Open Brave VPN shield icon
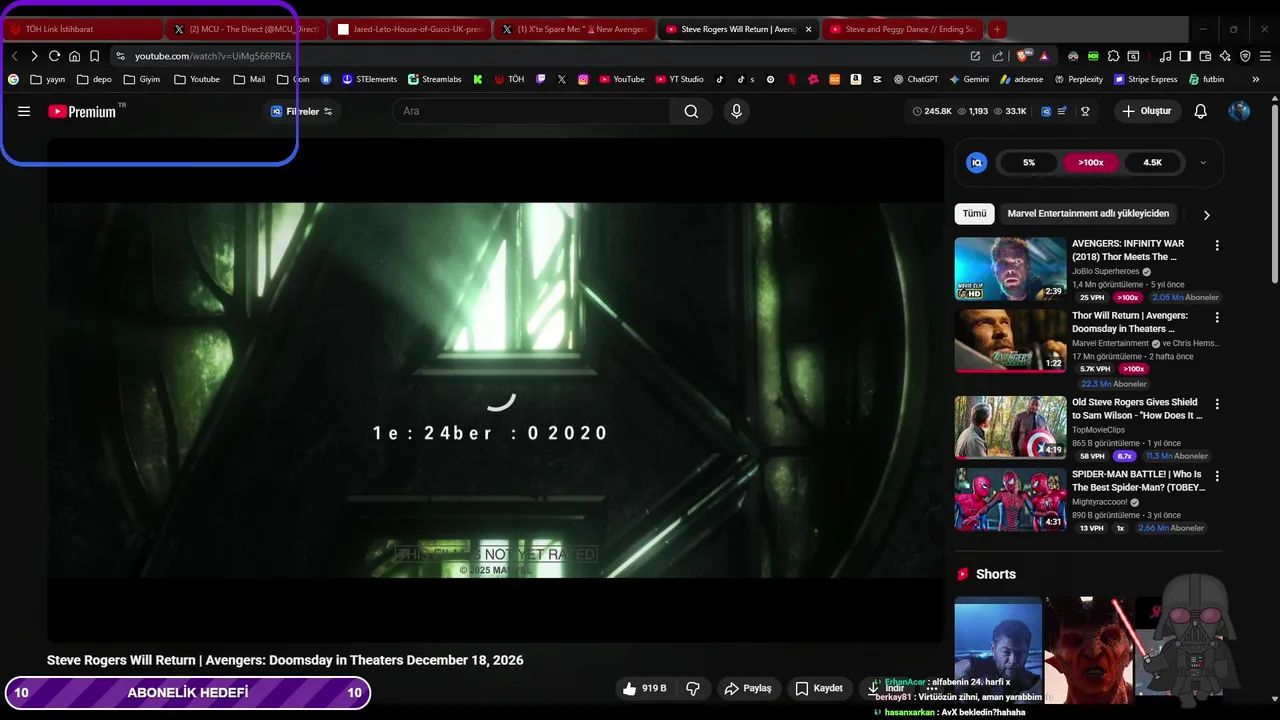 pyautogui.click(x=1245, y=56)
